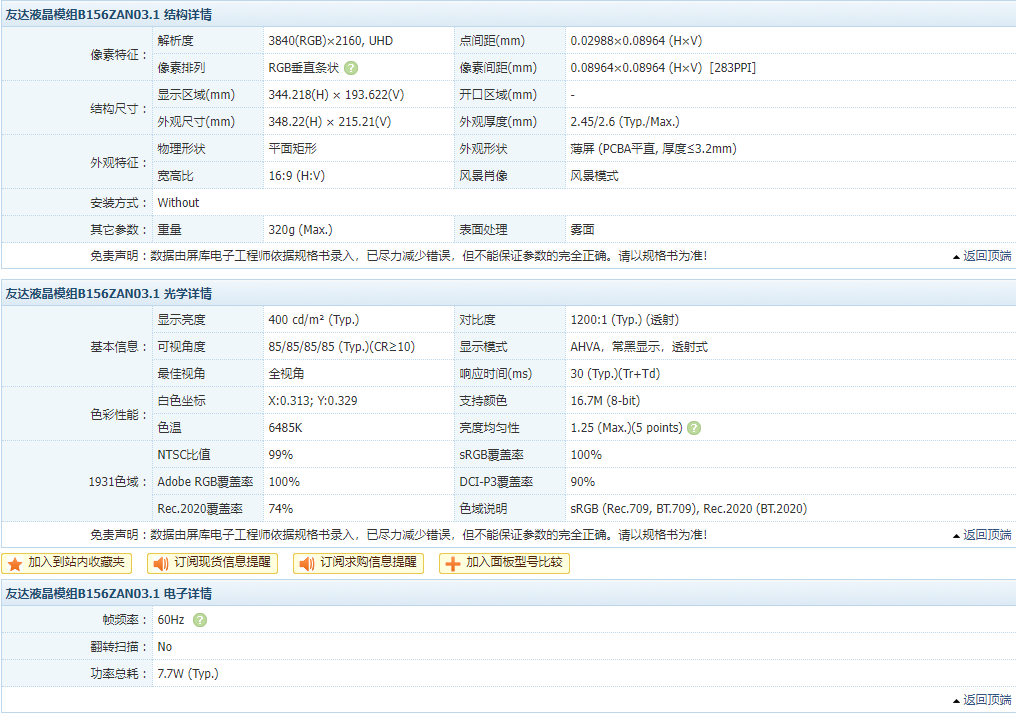The width and height of the screenshot is (1016, 713).
Task: Click speaker icon of 订阅求购信息提醒
Action: (x=306, y=564)
